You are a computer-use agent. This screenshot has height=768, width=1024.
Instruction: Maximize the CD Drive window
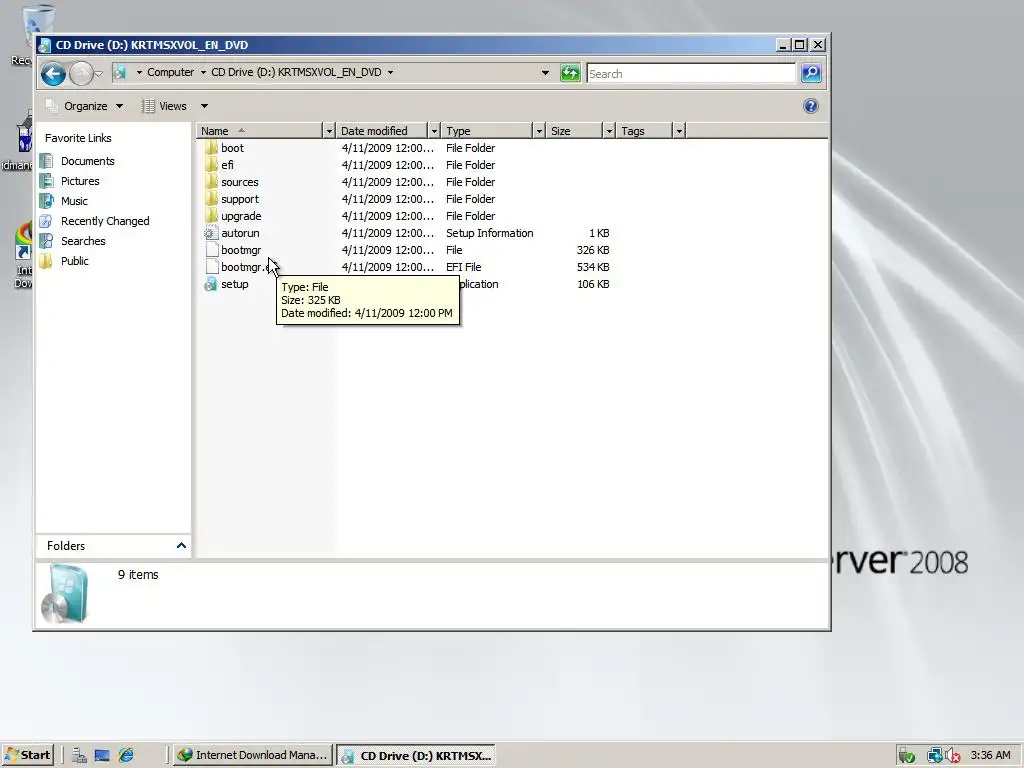799,44
